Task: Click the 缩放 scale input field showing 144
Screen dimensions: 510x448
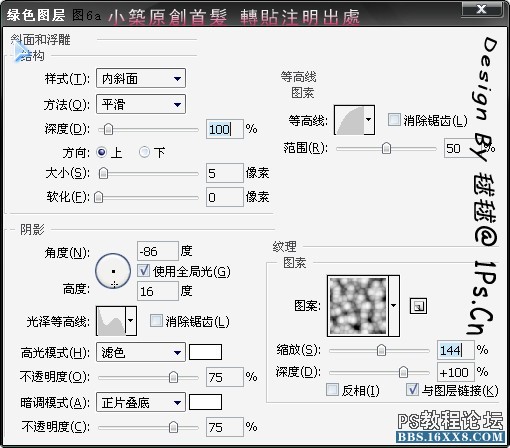Action: (455, 350)
